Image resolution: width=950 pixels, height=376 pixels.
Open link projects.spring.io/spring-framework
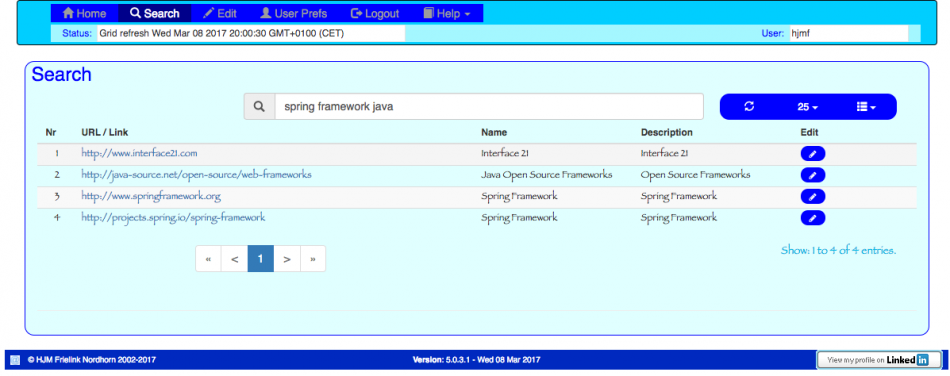[x=173, y=217]
